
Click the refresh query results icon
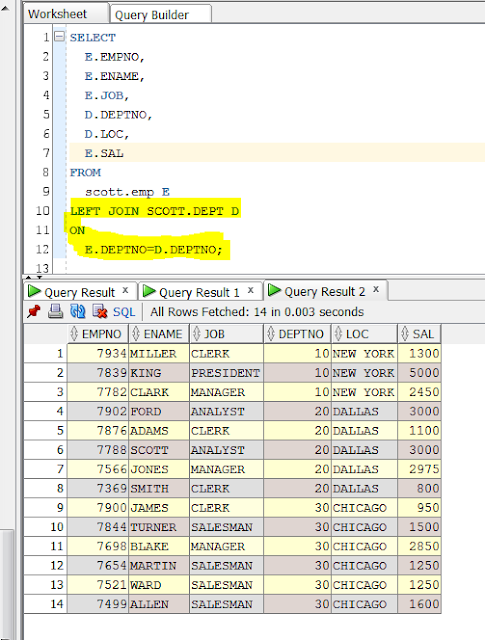(78, 312)
